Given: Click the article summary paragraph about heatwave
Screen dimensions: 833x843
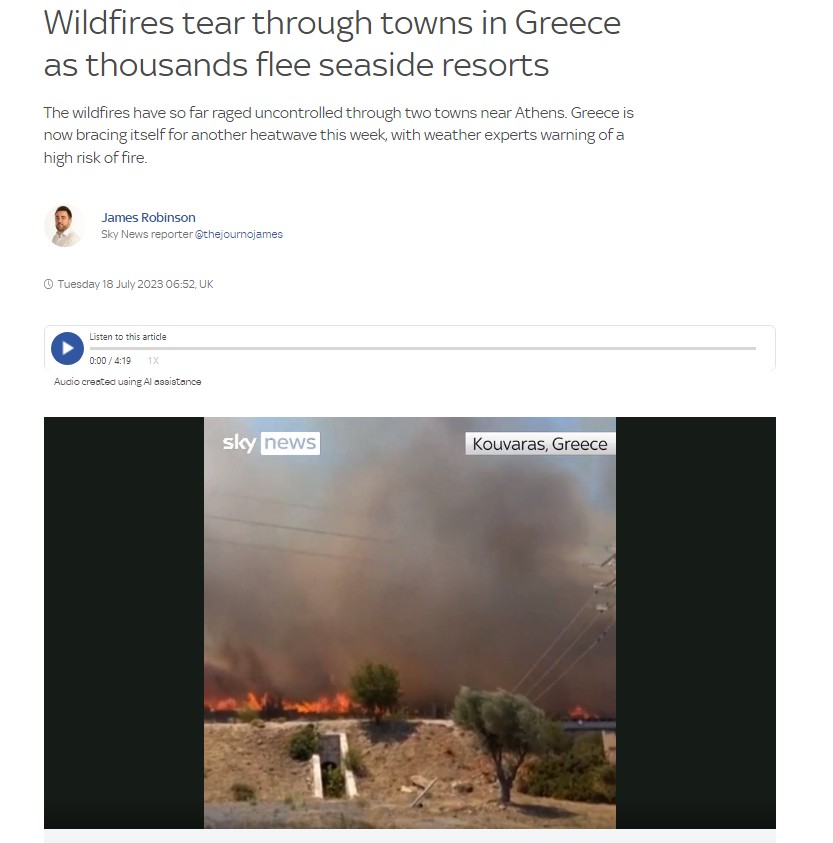Looking at the screenshot, I should (x=339, y=135).
